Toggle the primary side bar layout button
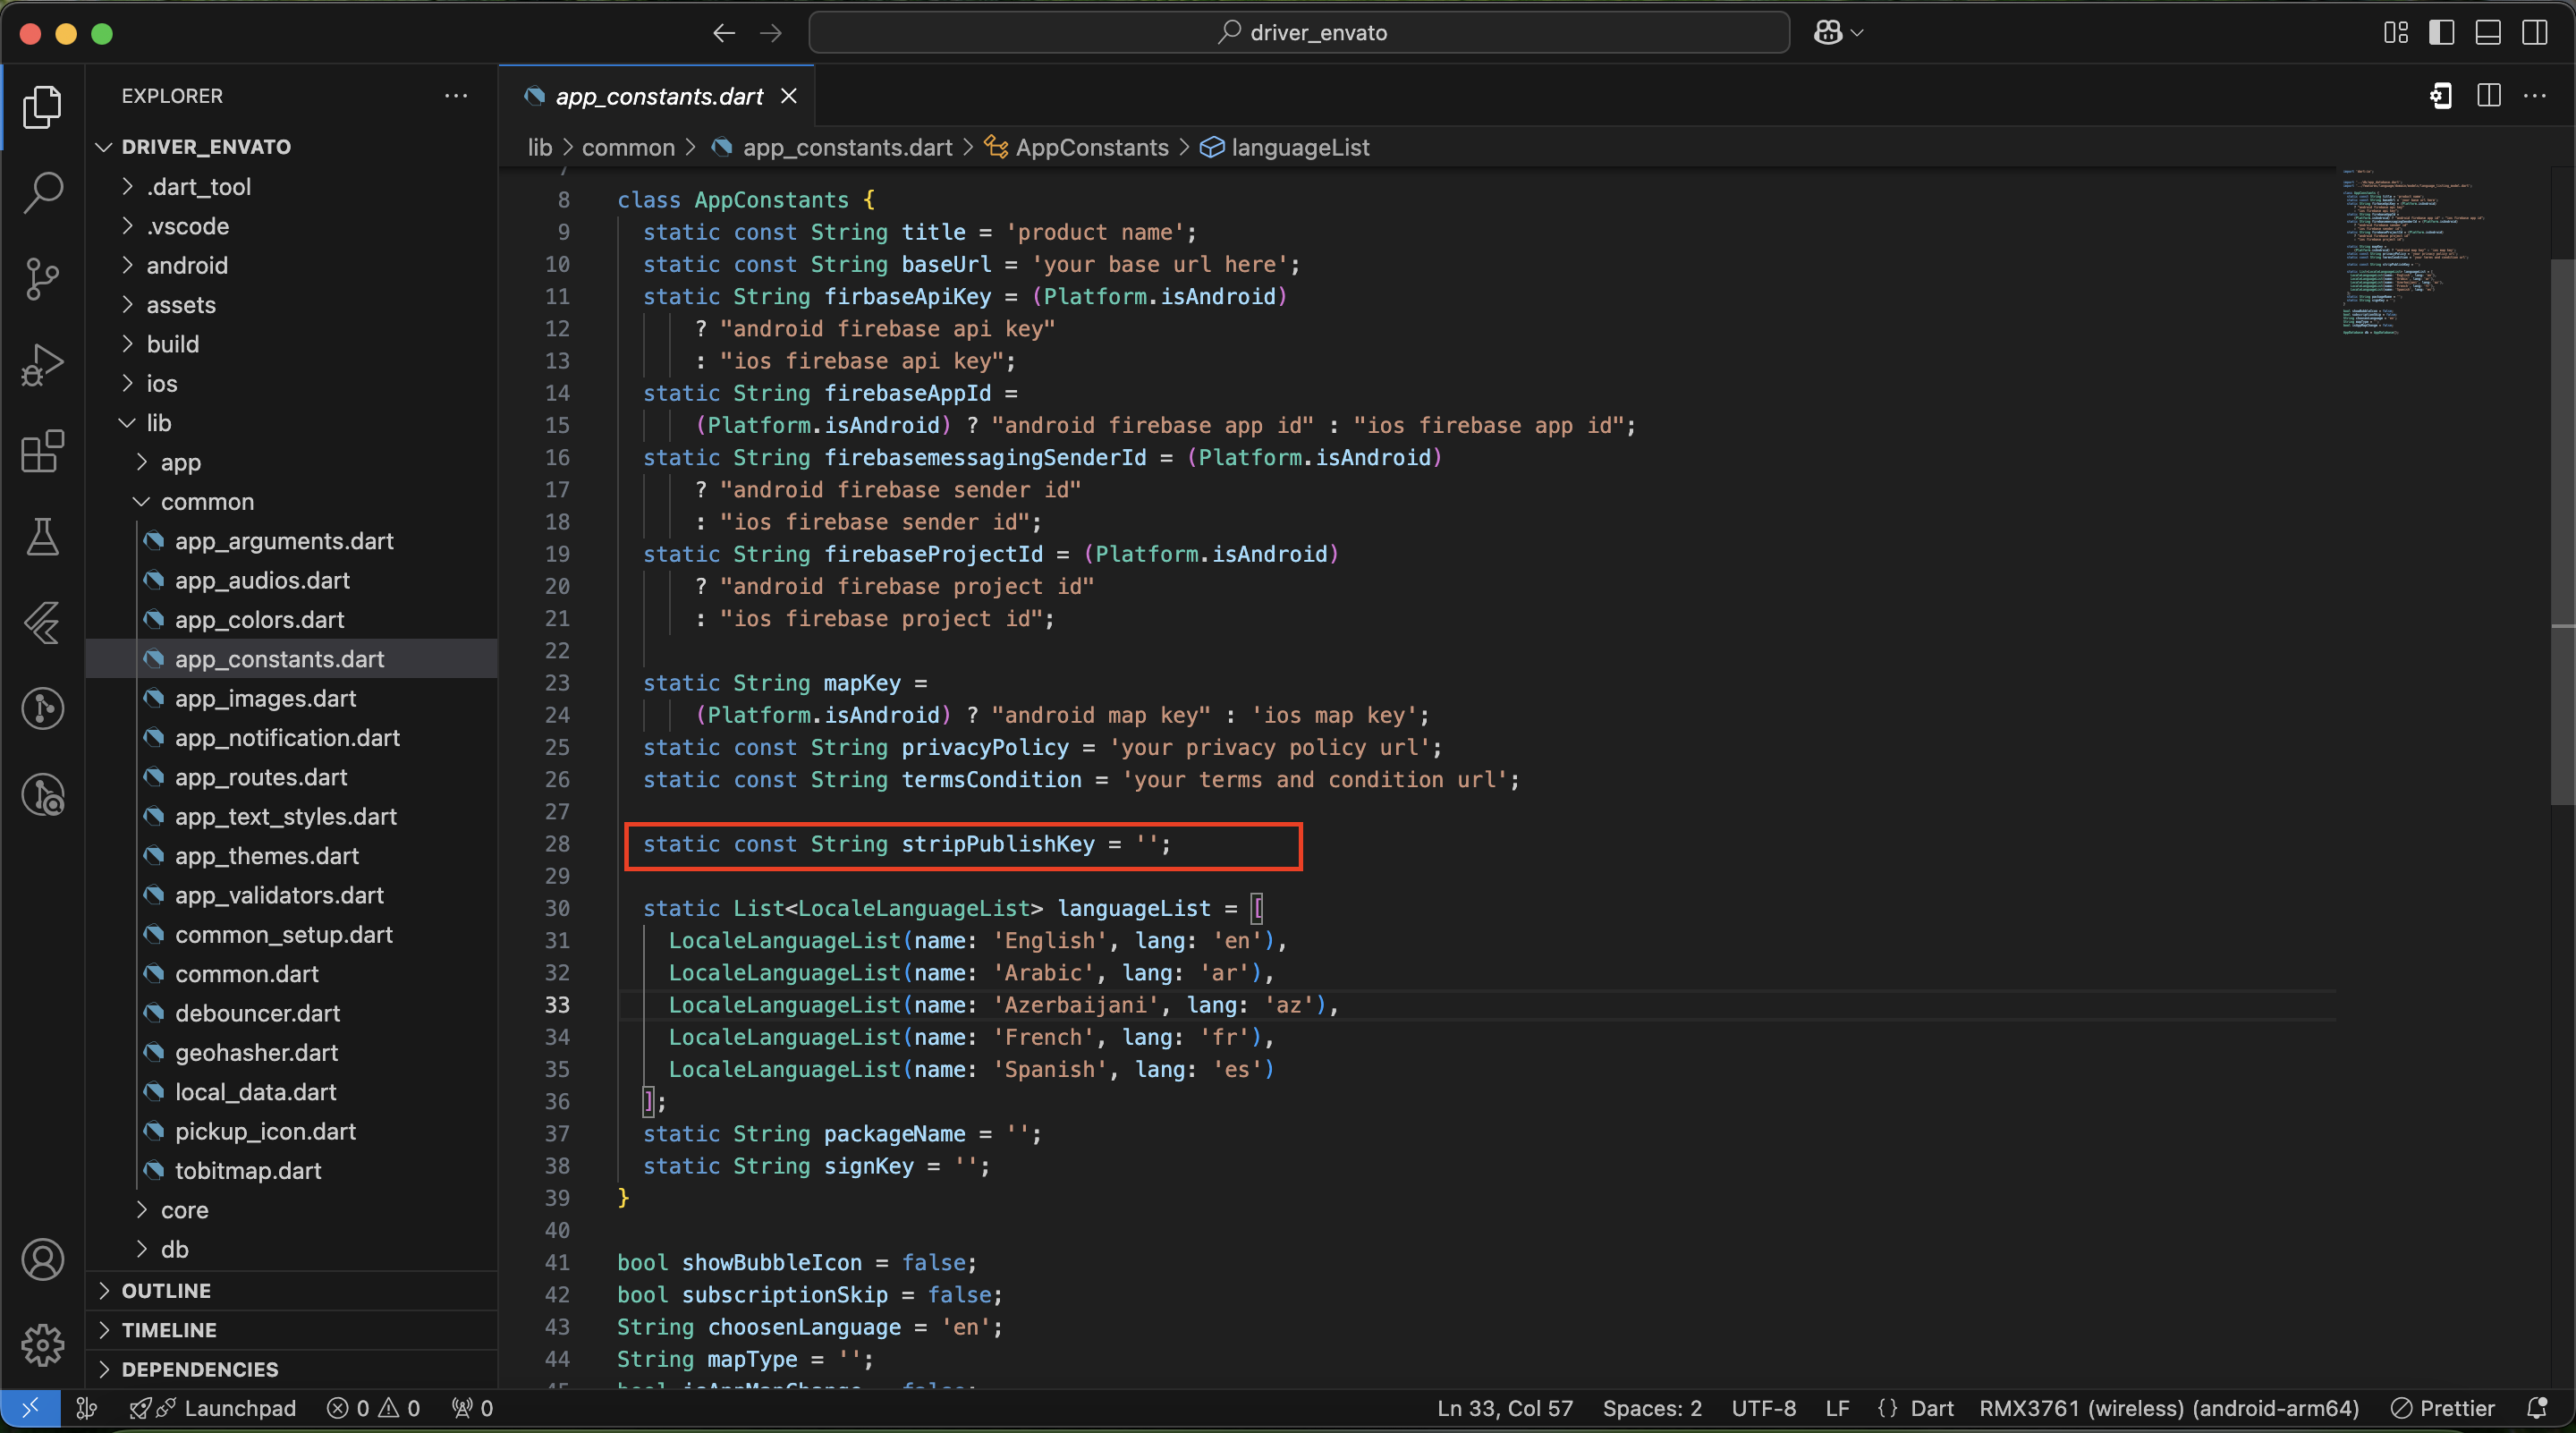 pos(2441,32)
